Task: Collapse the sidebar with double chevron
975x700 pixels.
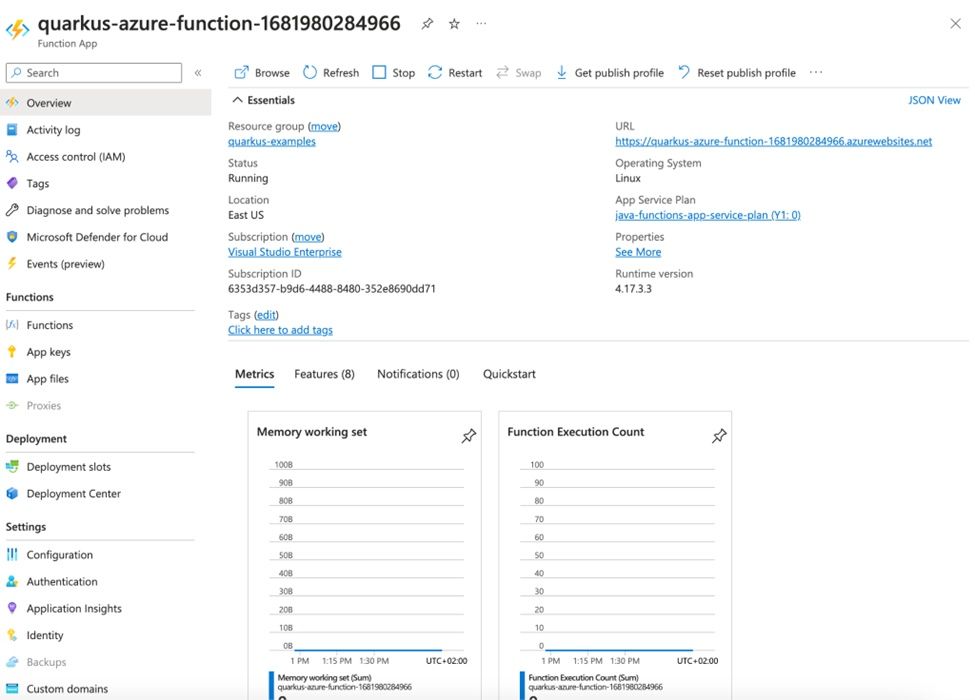Action: (198, 73)
